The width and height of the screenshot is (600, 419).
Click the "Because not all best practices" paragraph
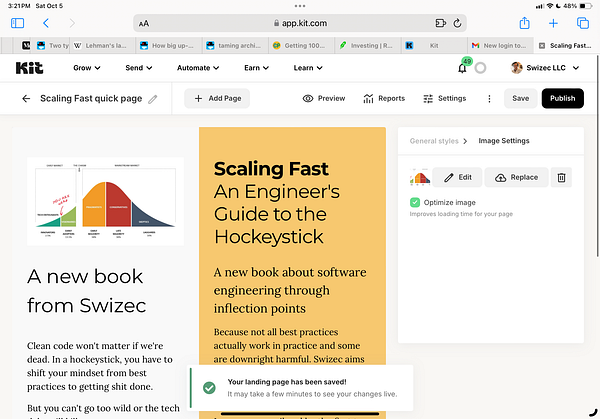[x=289, y=346]
